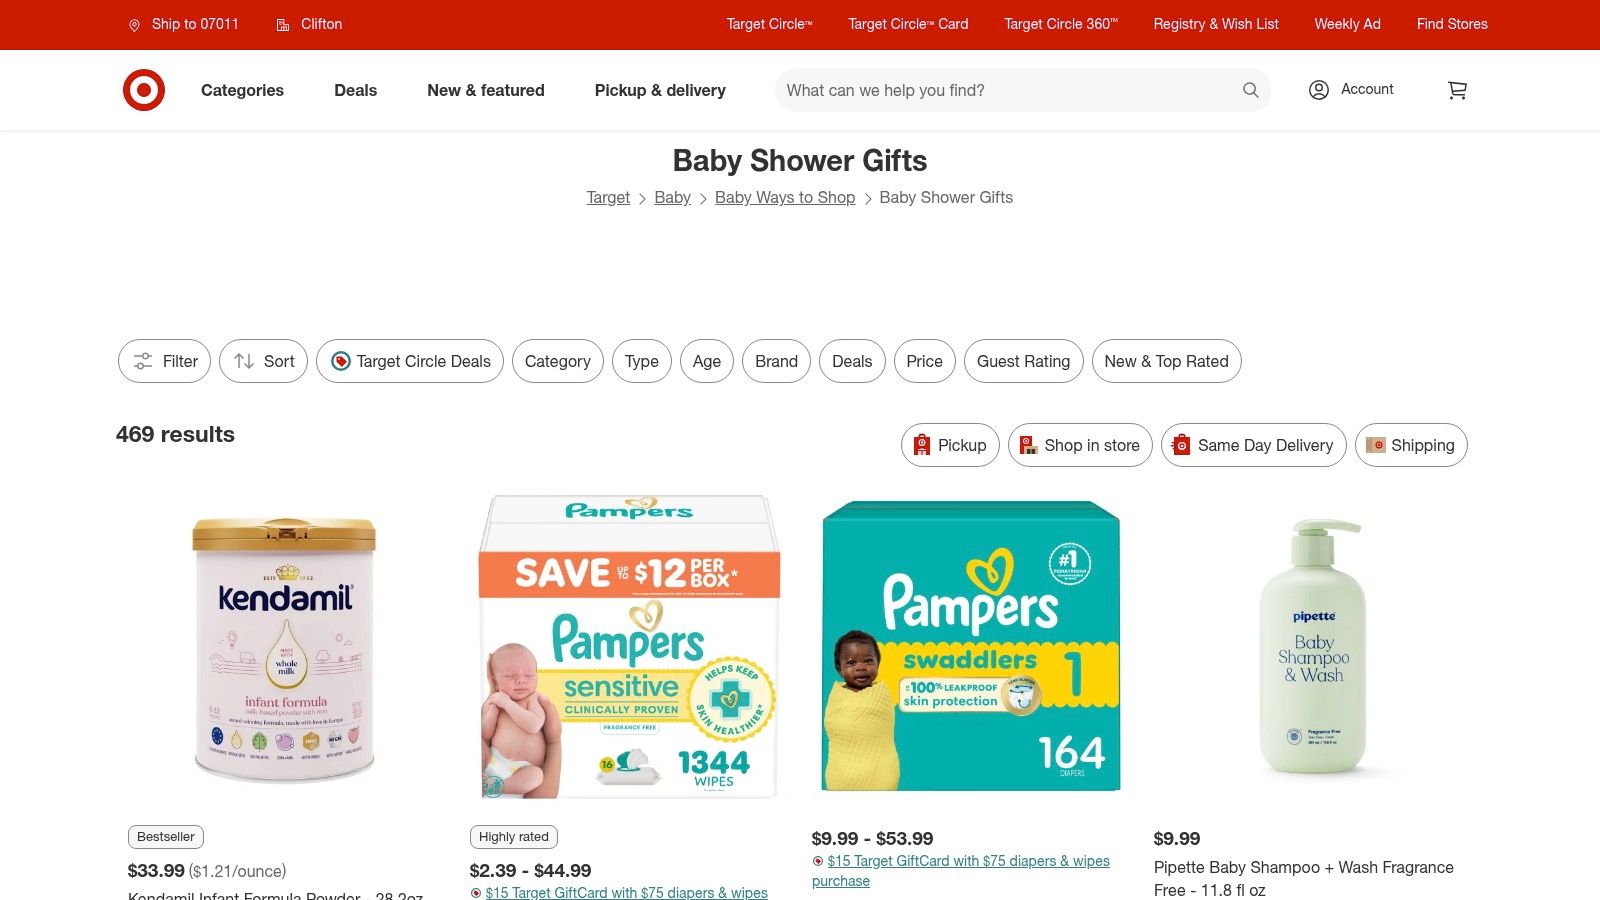
Task: Click the Clifton store icon
Action: [x=283, y=25]
